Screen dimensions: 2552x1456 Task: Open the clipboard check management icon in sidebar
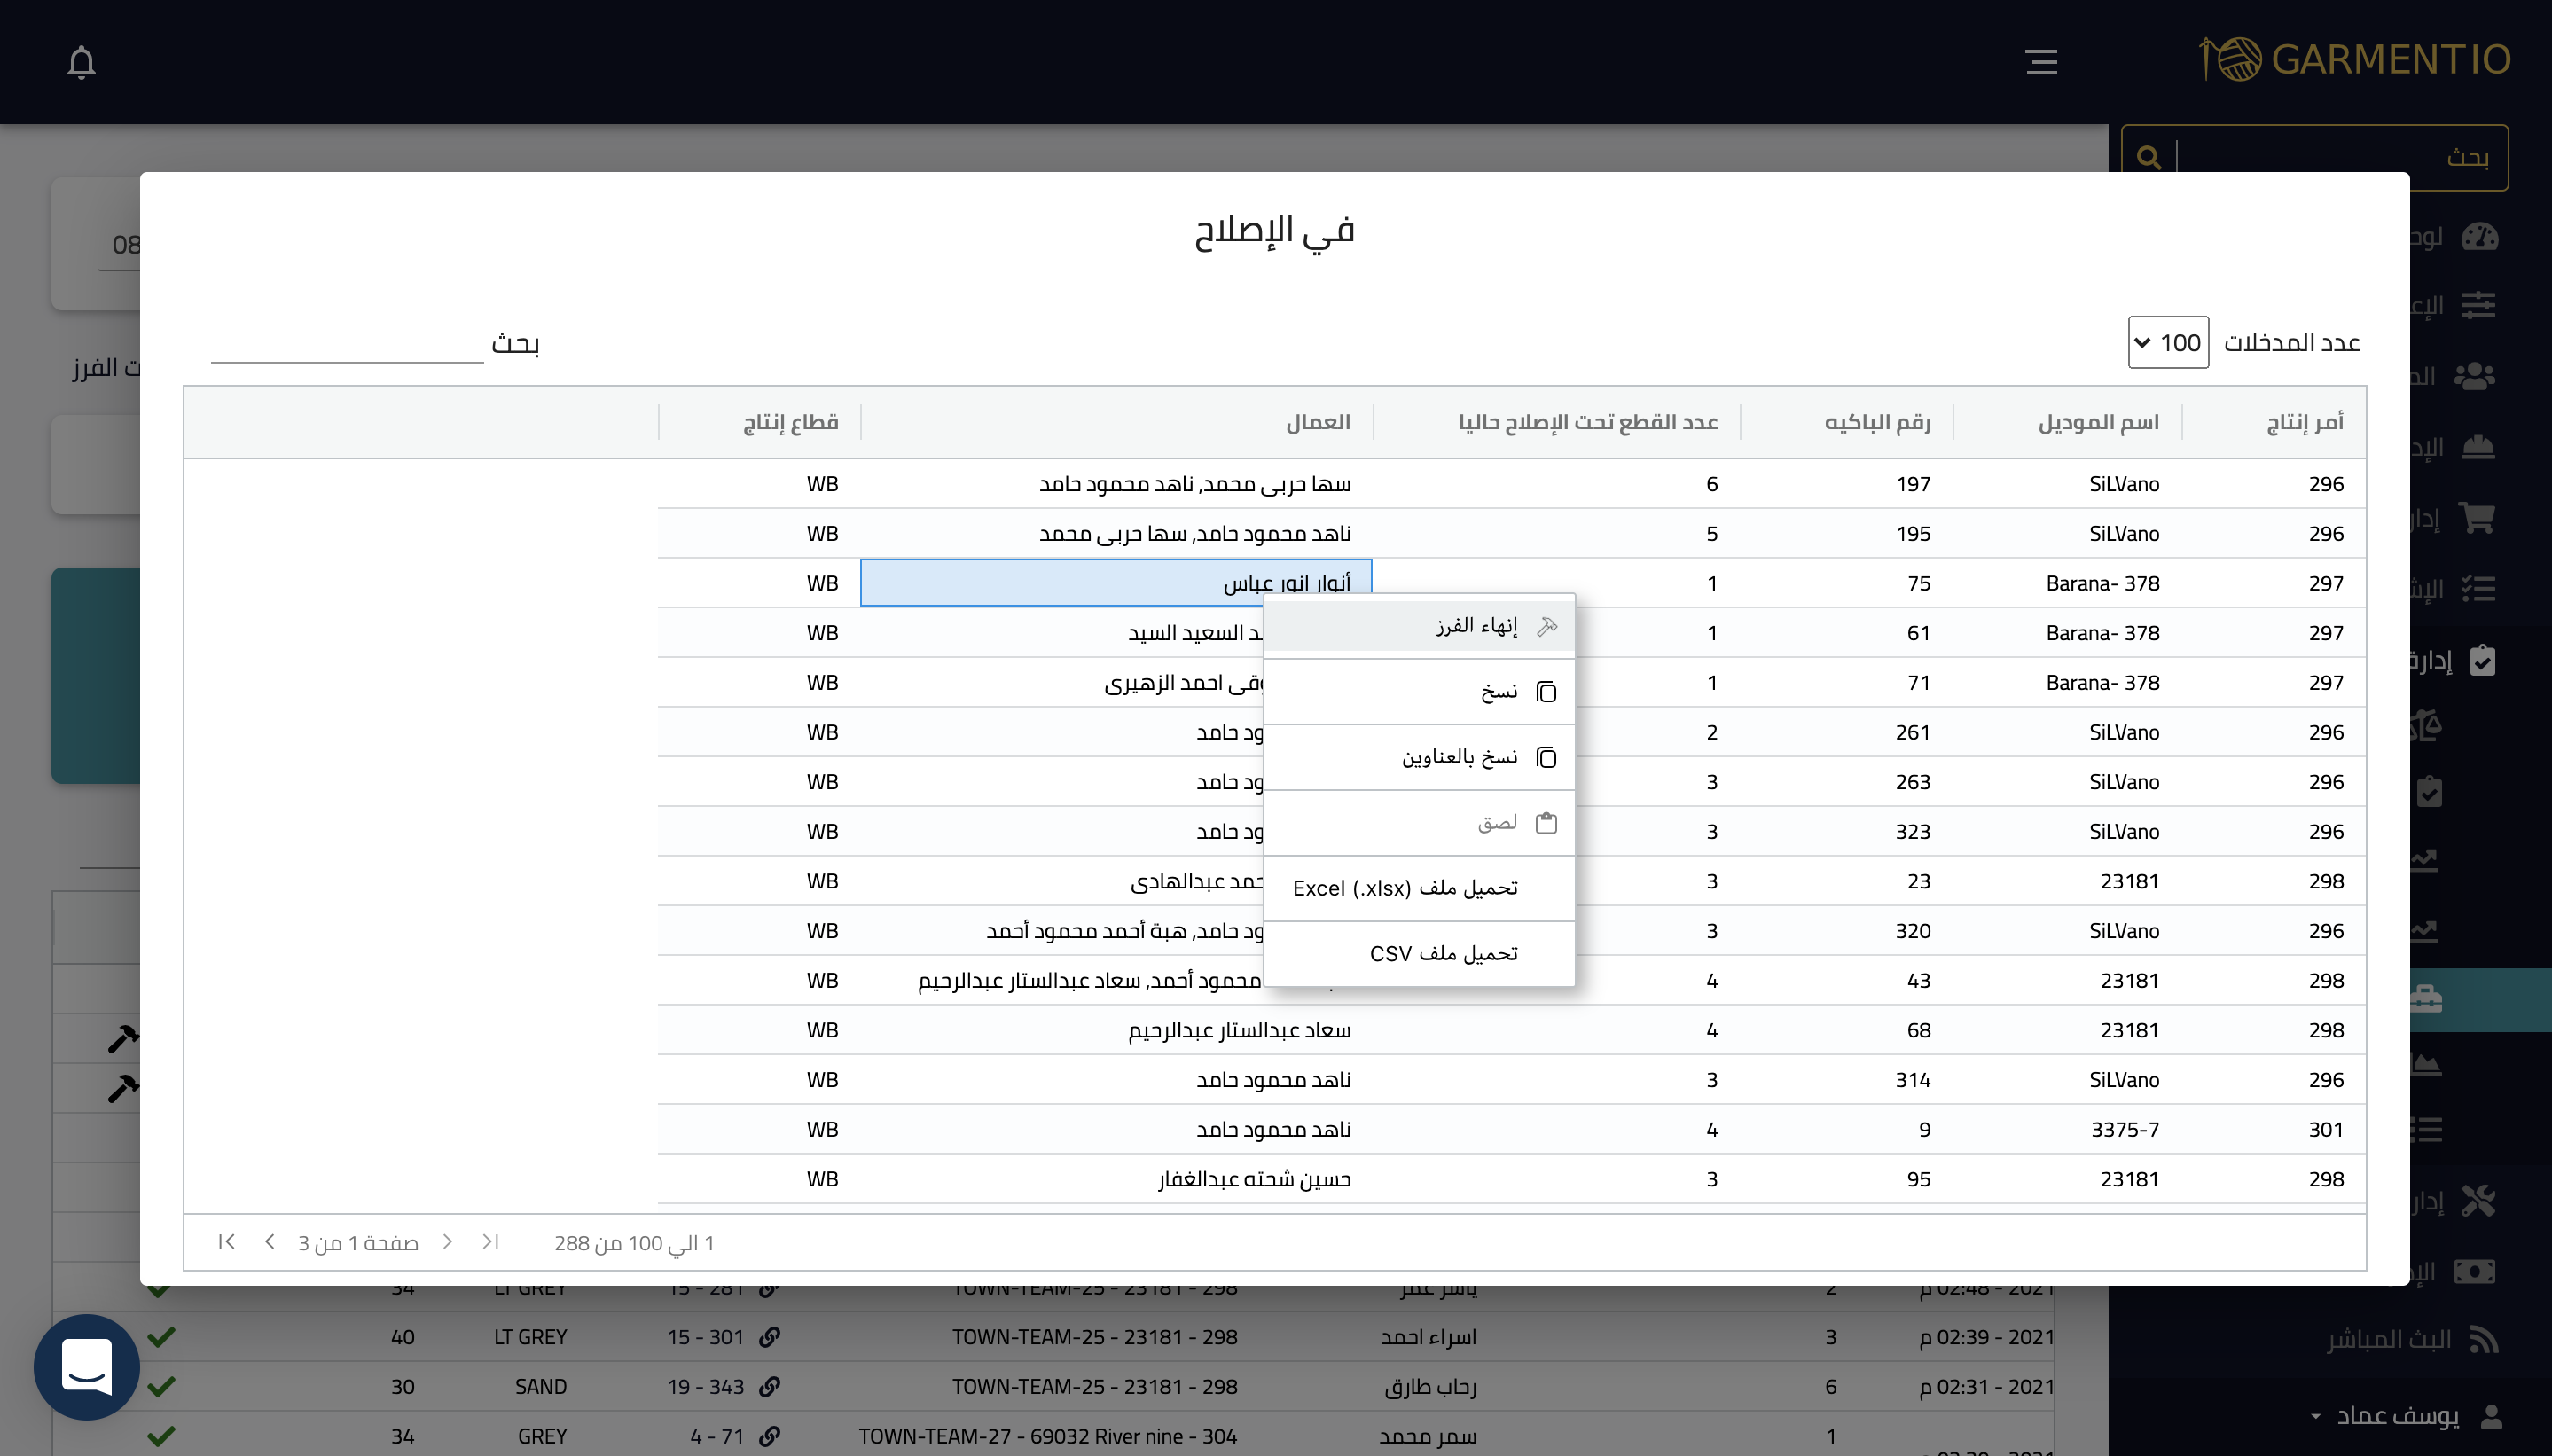[2482, 660]
